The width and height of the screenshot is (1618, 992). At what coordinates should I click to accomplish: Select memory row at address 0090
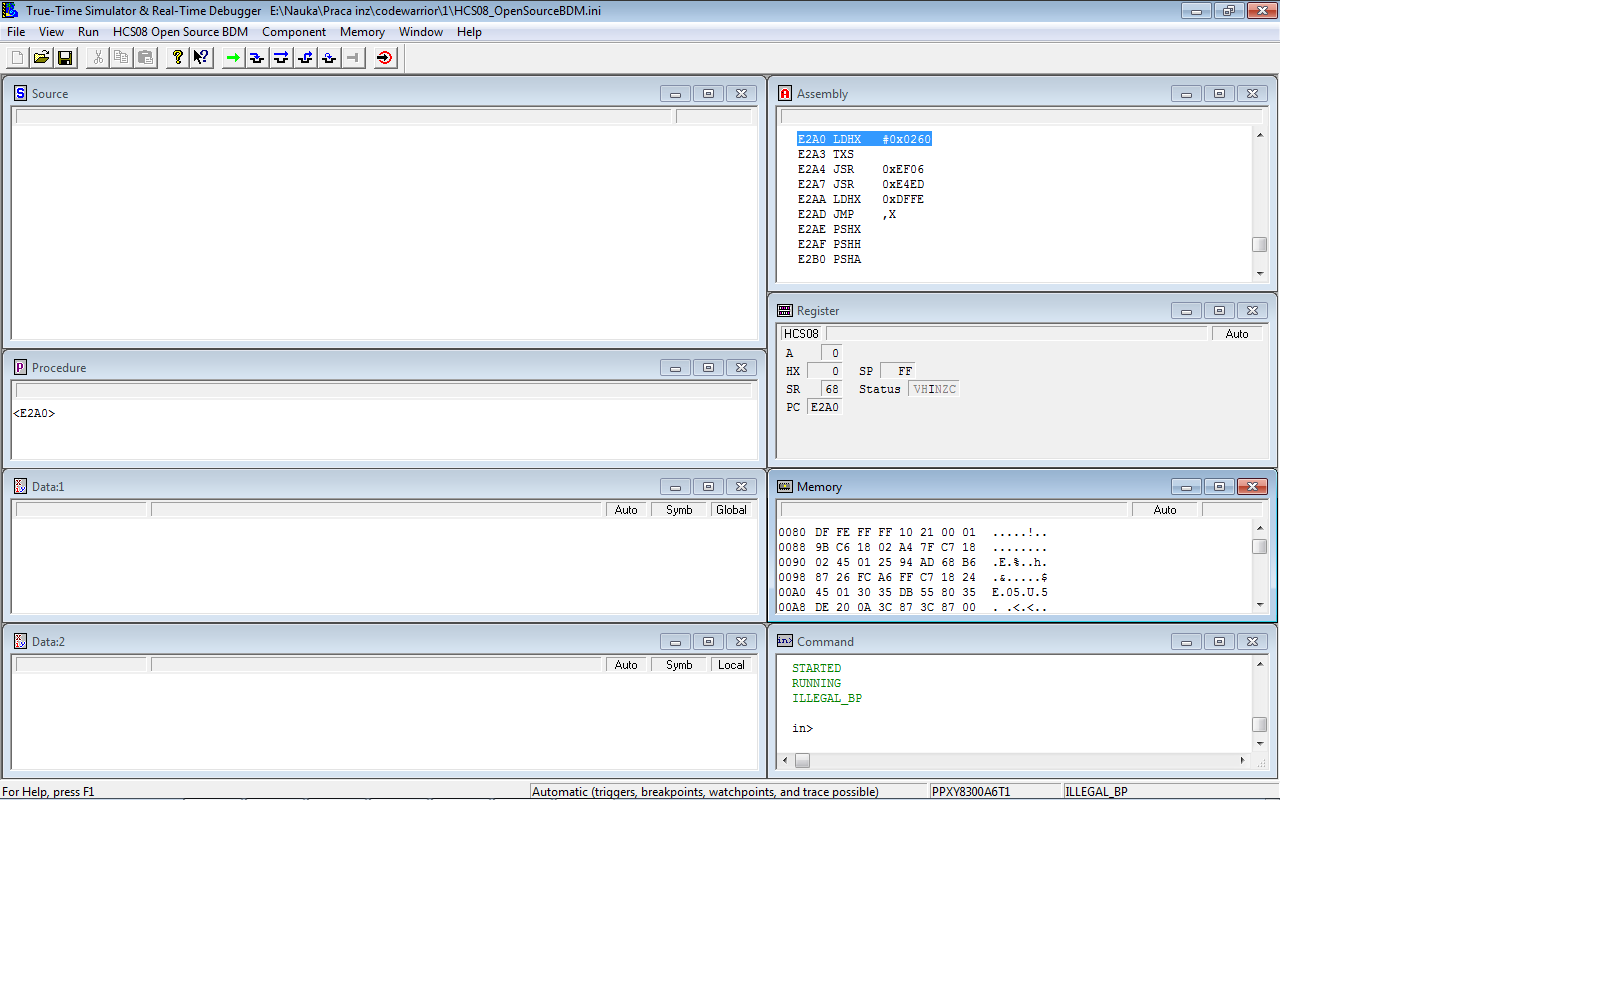[913, 562]
